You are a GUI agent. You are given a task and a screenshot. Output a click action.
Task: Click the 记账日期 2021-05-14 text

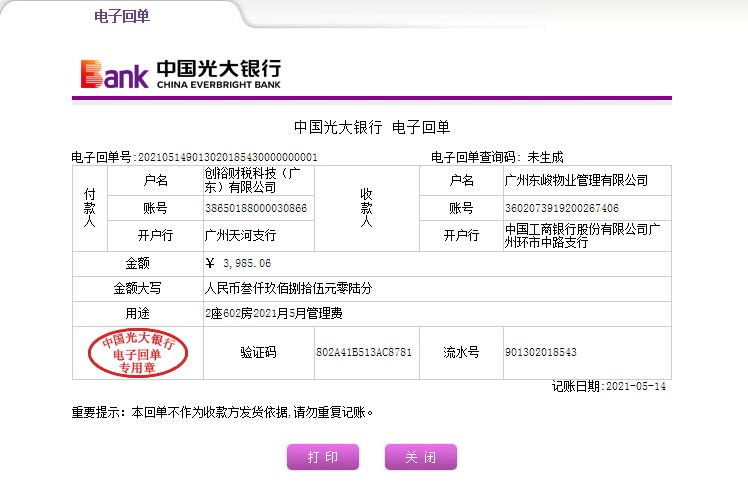point(609,386)
